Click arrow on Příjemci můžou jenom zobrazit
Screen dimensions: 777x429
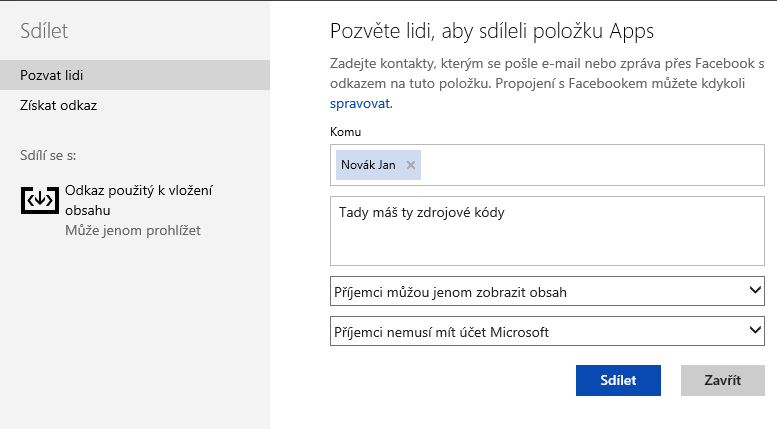(x=755, y=290)
